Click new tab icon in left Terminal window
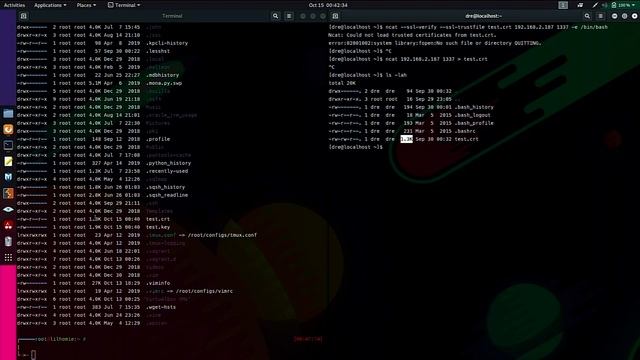640x360 pixels. coord(23,16)
